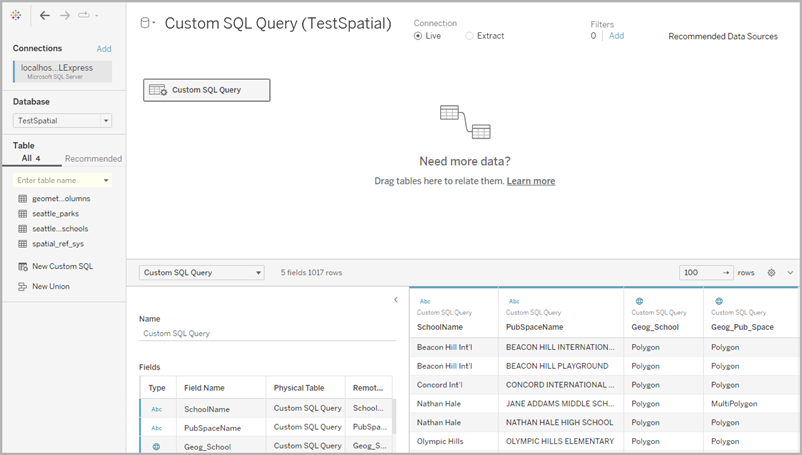Expand the table name search dropdown
802x455 pixels.
click(x=106, y=180)
